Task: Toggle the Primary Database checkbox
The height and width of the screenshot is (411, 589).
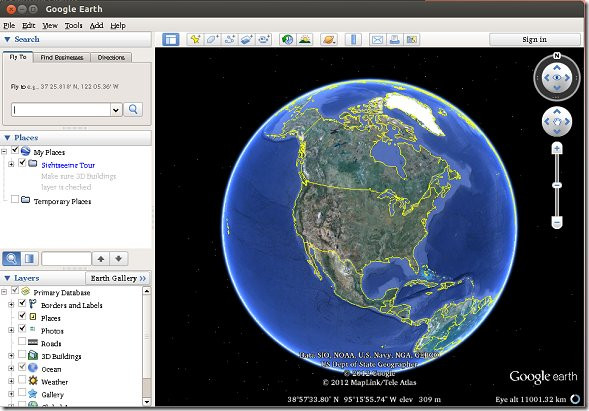Action: pyautogui.click(x=15, y=290)
